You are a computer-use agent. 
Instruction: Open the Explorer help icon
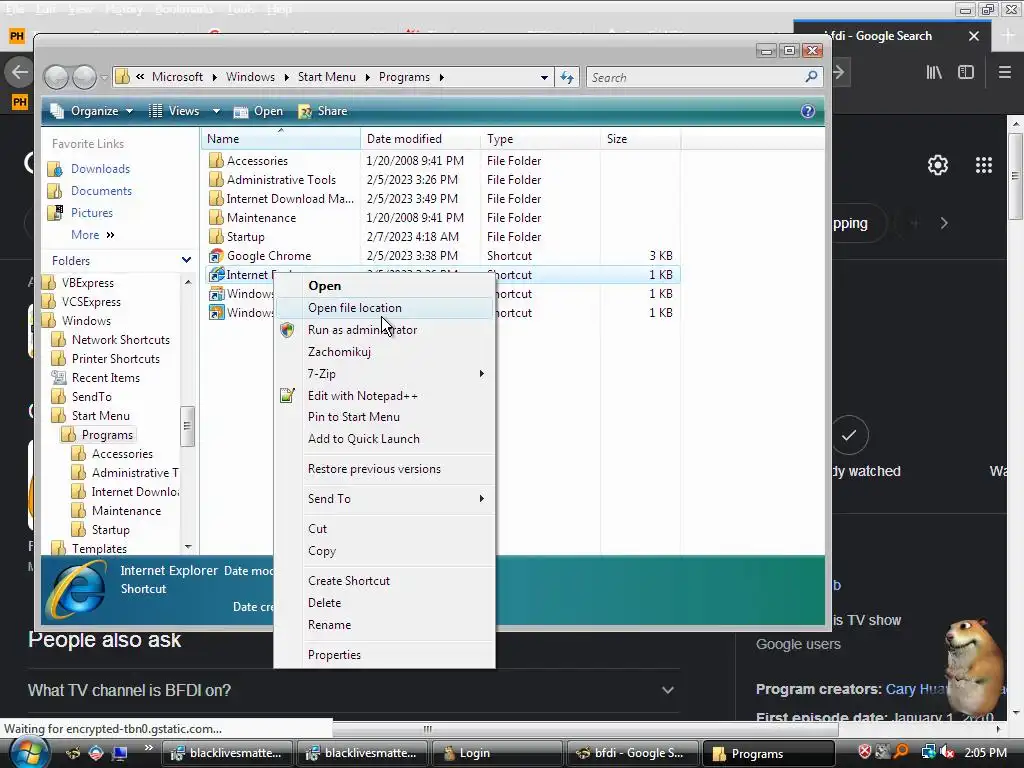point(808,111)
